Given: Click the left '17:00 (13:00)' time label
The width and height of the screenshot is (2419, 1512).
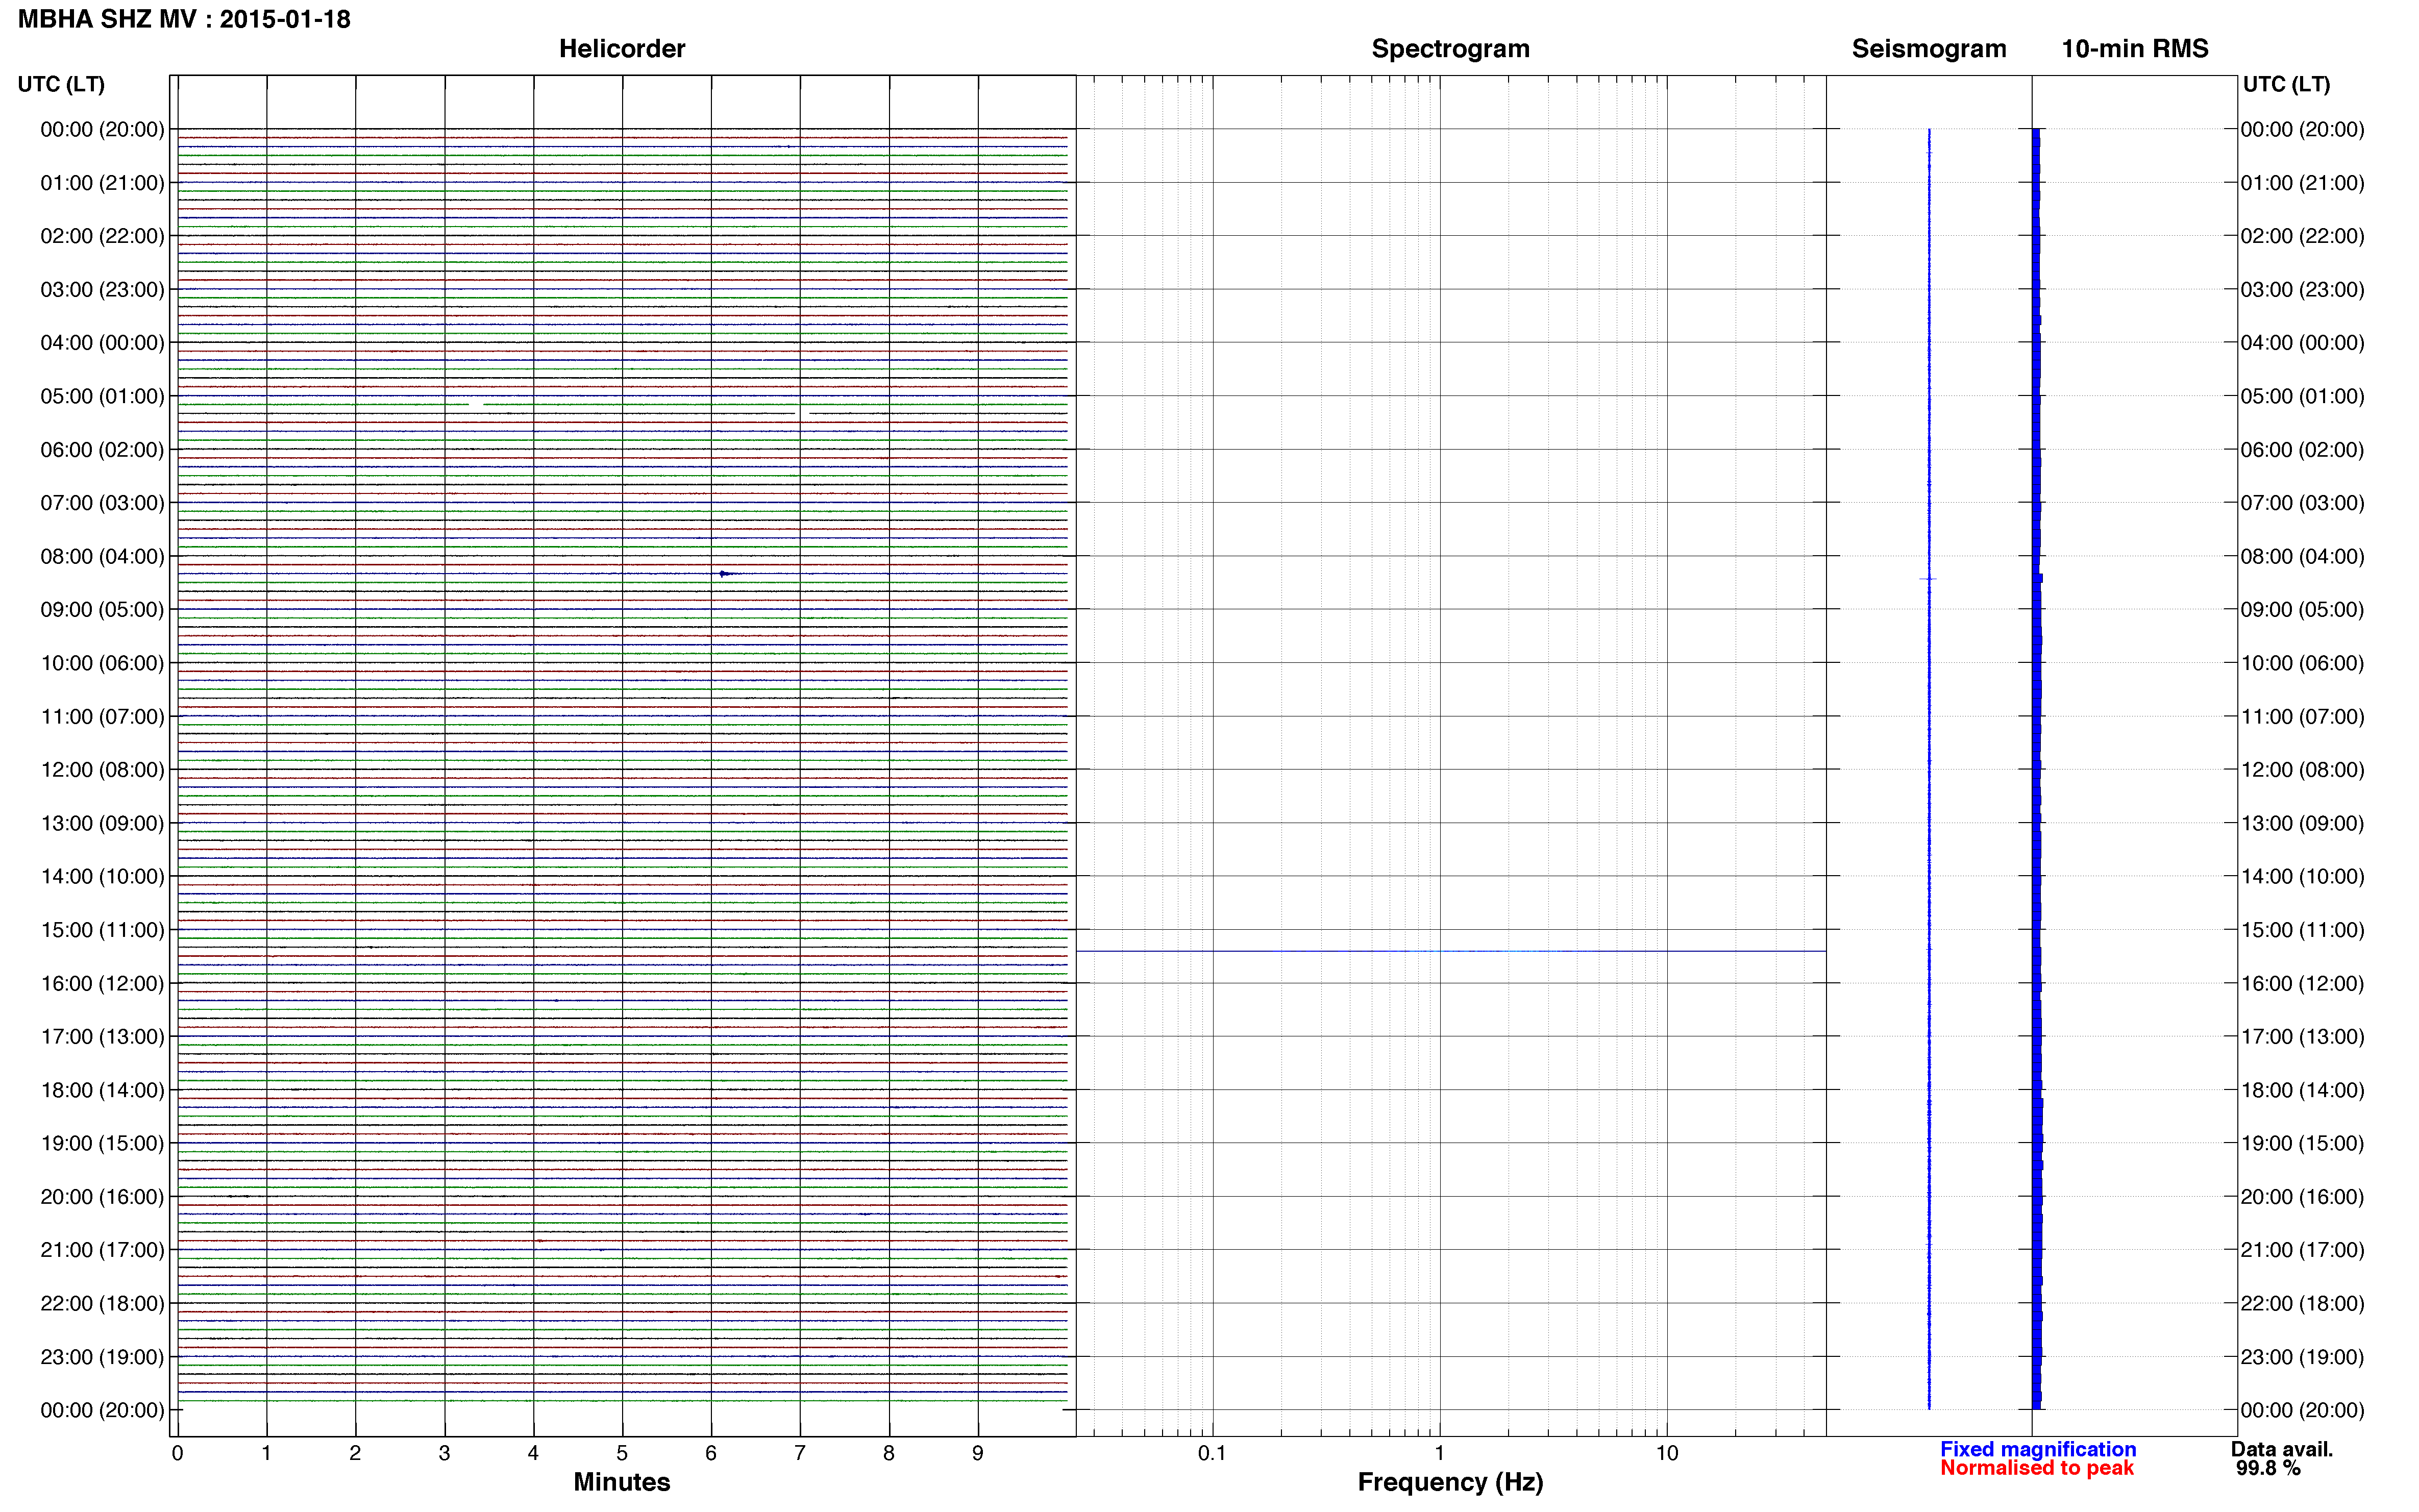Looking at the screenshot, I should click(x=102, y=1037).
